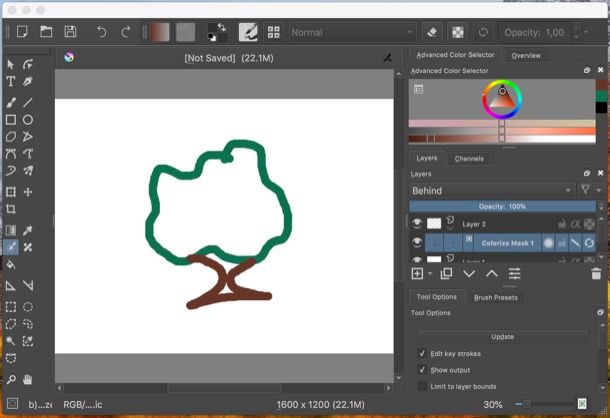Click the Update button
The width and height of the screenshot is (610, 418).
[x=503, y=337]
